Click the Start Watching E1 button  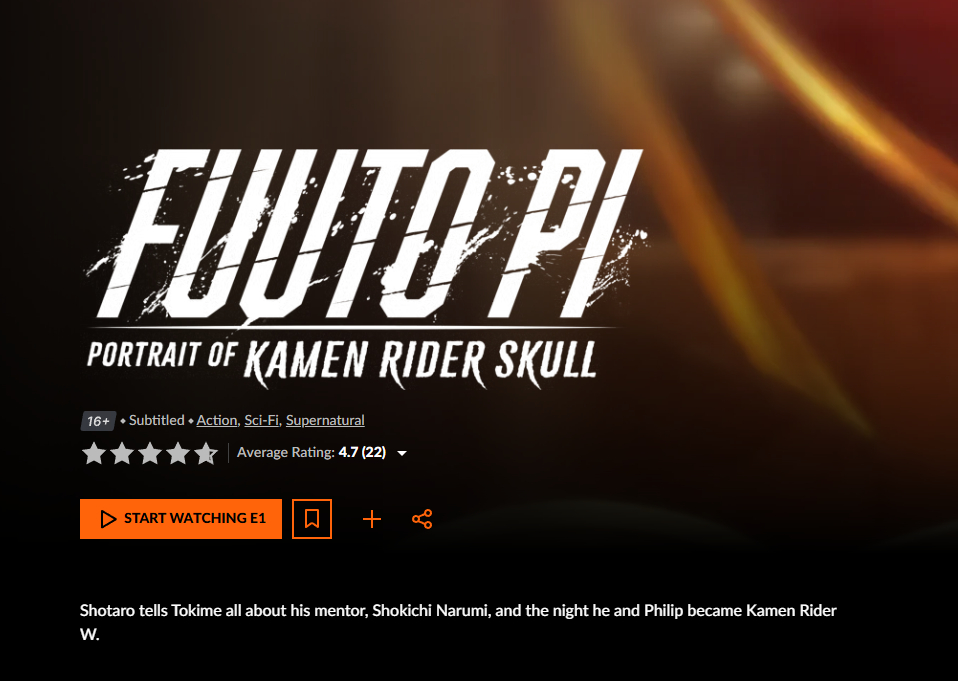pyautogui.click(x=181, y=519)
